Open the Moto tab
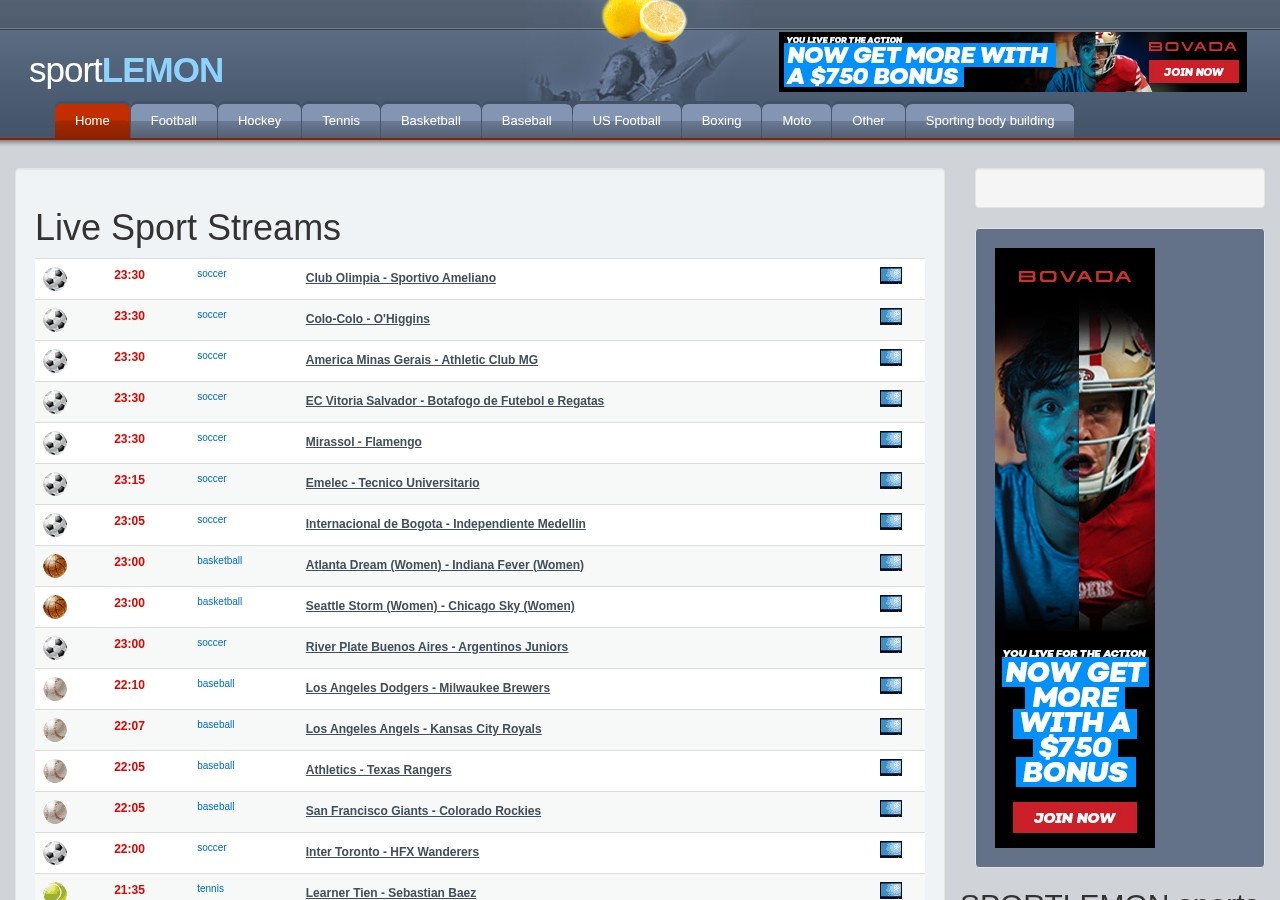This screenshot has height=900, width=1280. point(797,121)
